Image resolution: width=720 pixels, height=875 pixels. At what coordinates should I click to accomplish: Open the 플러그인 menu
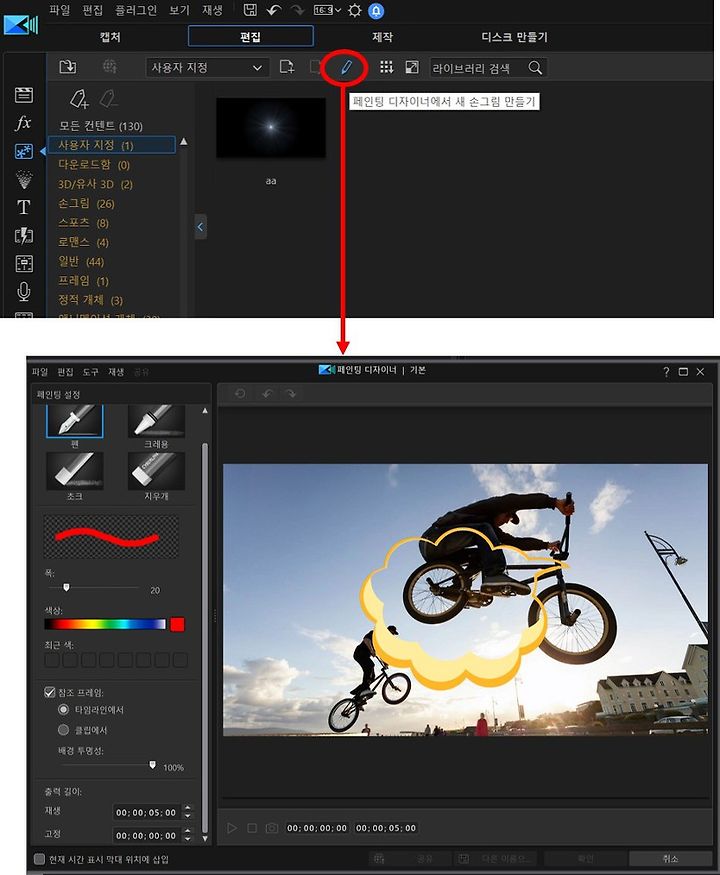[136, 10]
